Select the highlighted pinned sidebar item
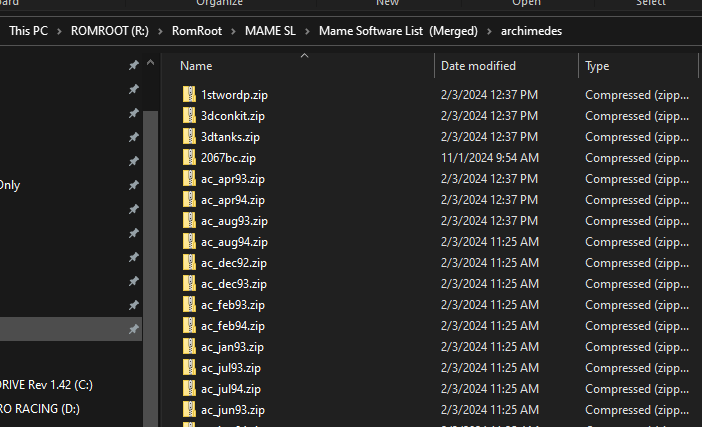This screenshot has height=427, width=702. [x=71, y=329]
